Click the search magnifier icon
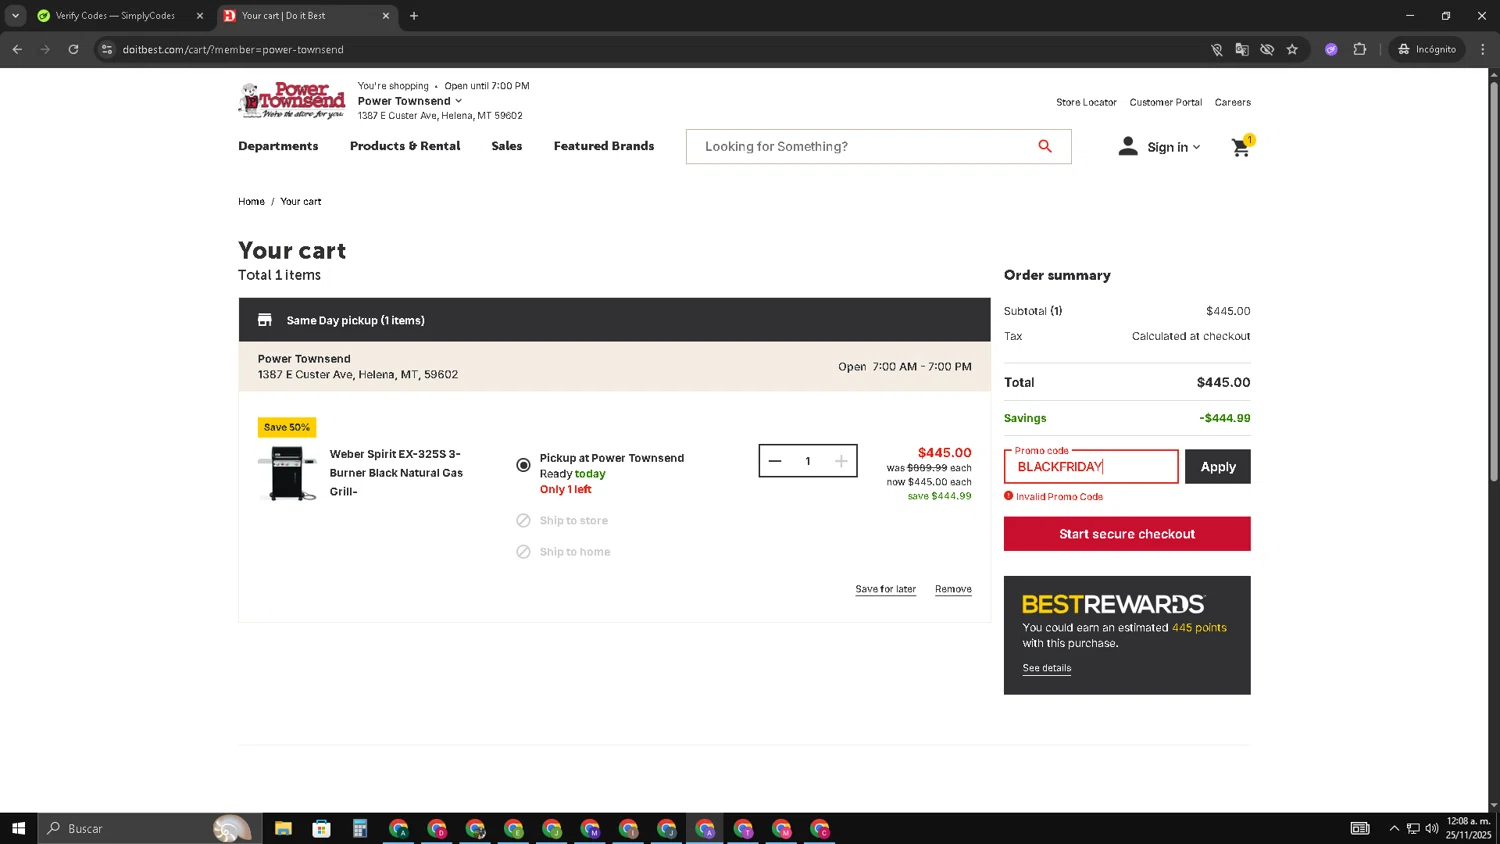Viewport: 1500px width, 844px height. click(x=1045, y=146)
